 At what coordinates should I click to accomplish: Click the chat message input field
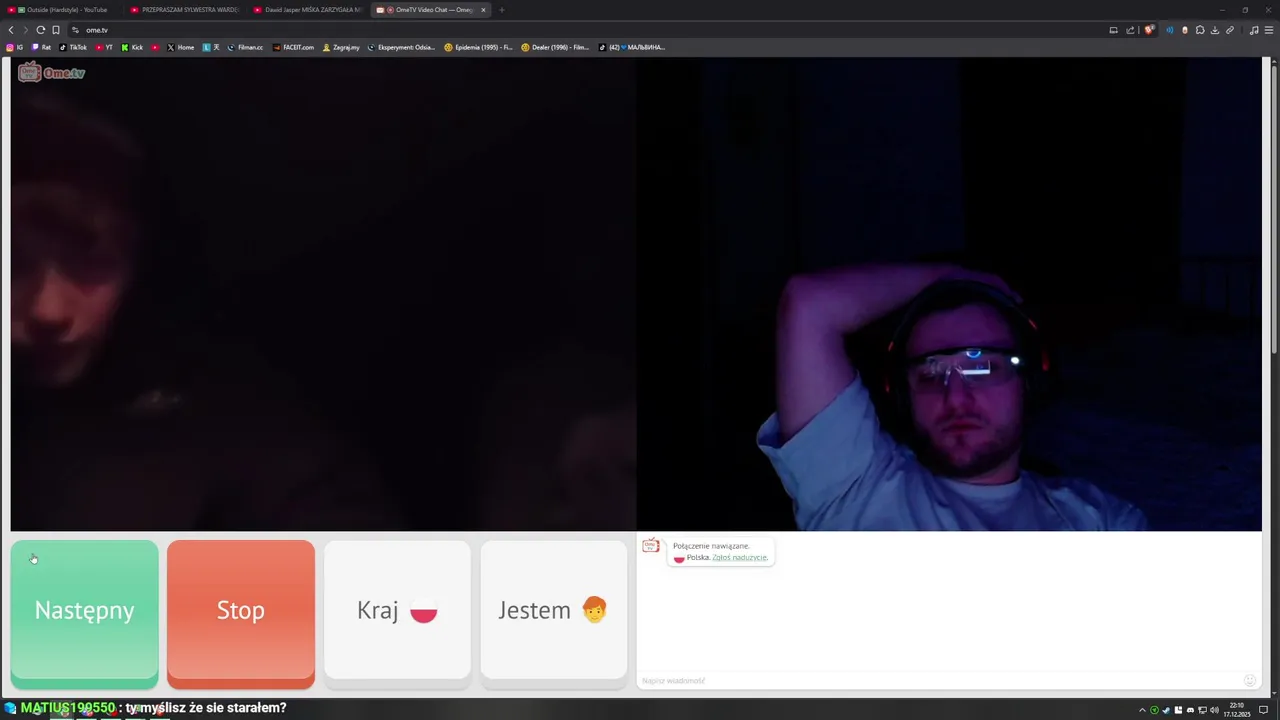(940, 680)
